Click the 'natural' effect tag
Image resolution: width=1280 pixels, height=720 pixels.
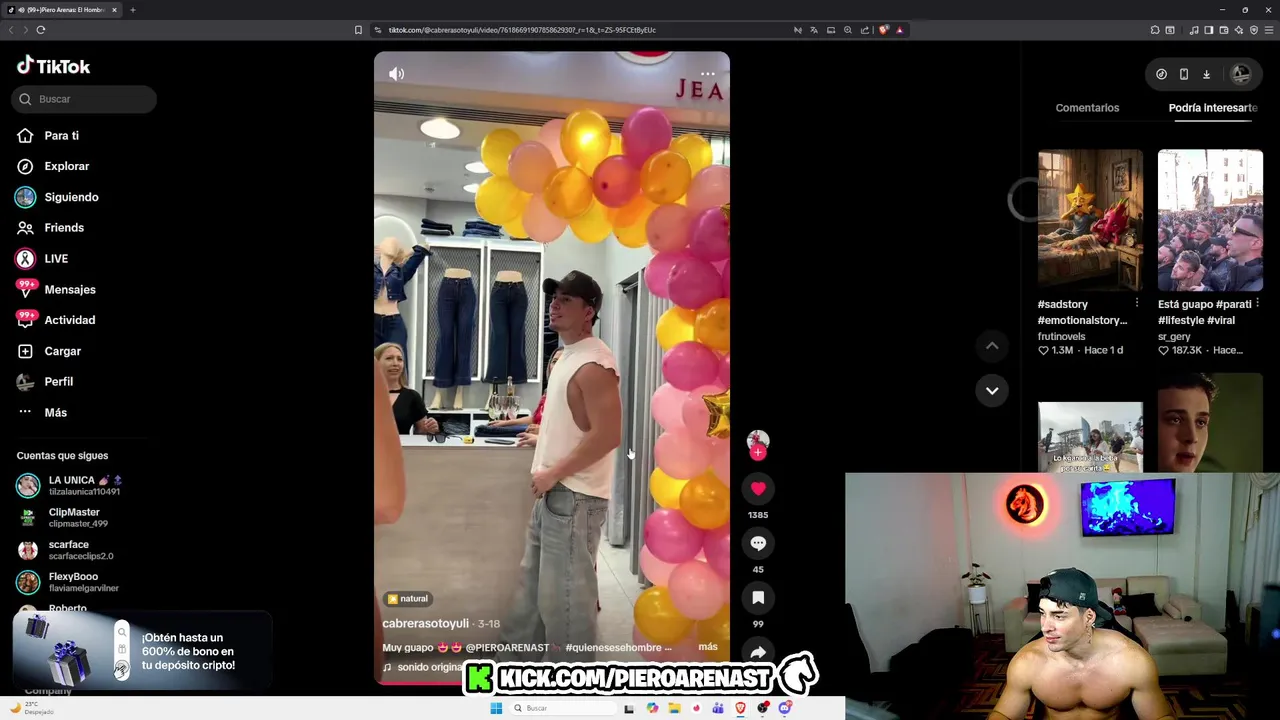(407, 599)
